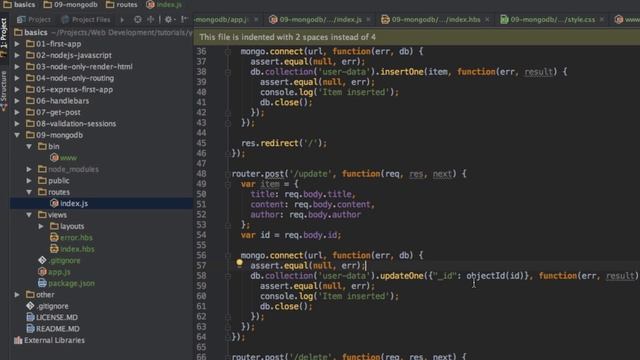
Task: Click the collapse all icon in Project panel
Action: (151, 19)
